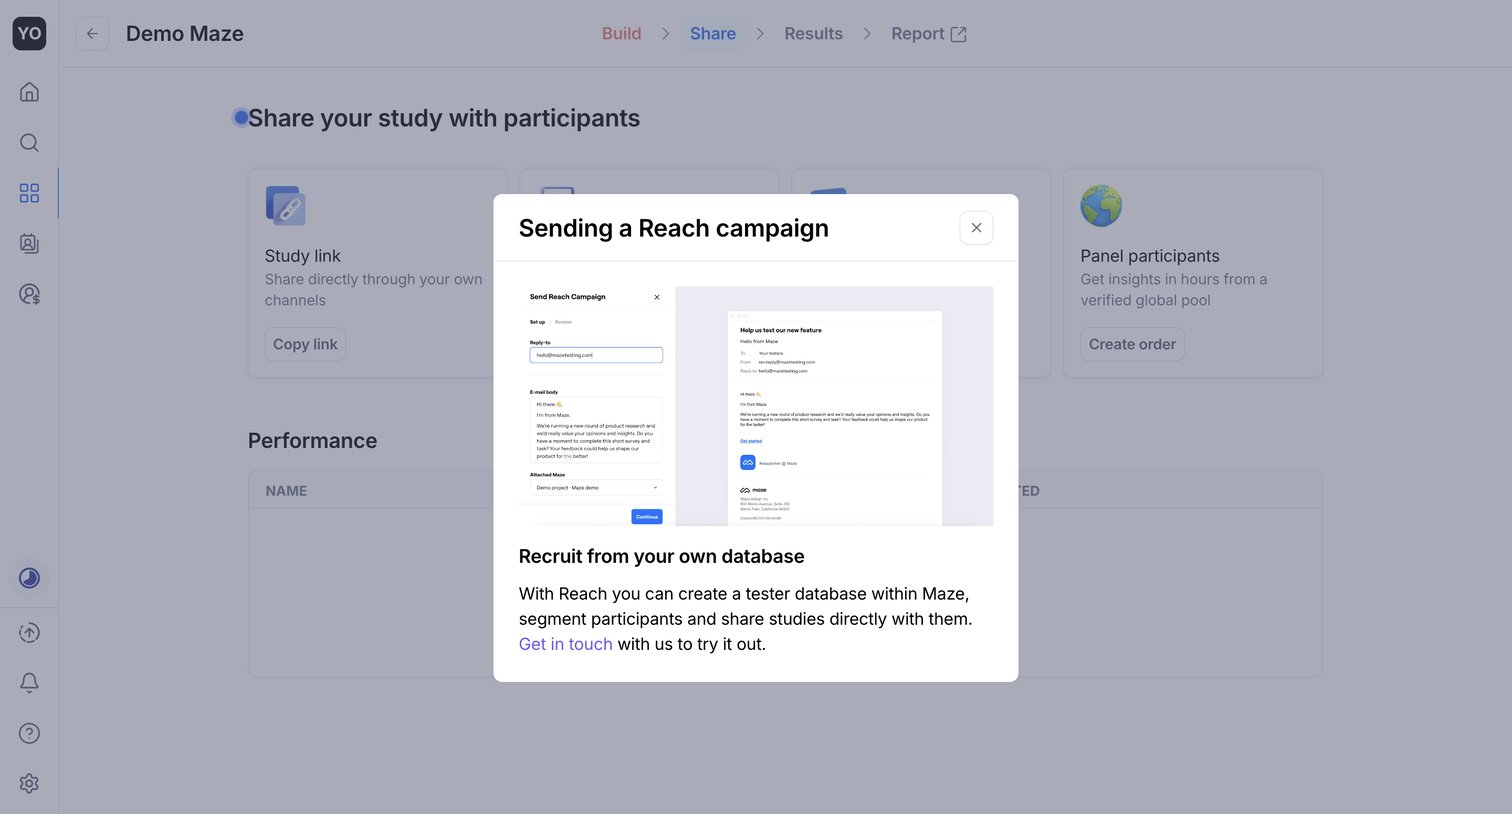Open the panel orders icon with dollar sign
This screenshot has width=1512, height=814.
(x=29, y=294)
